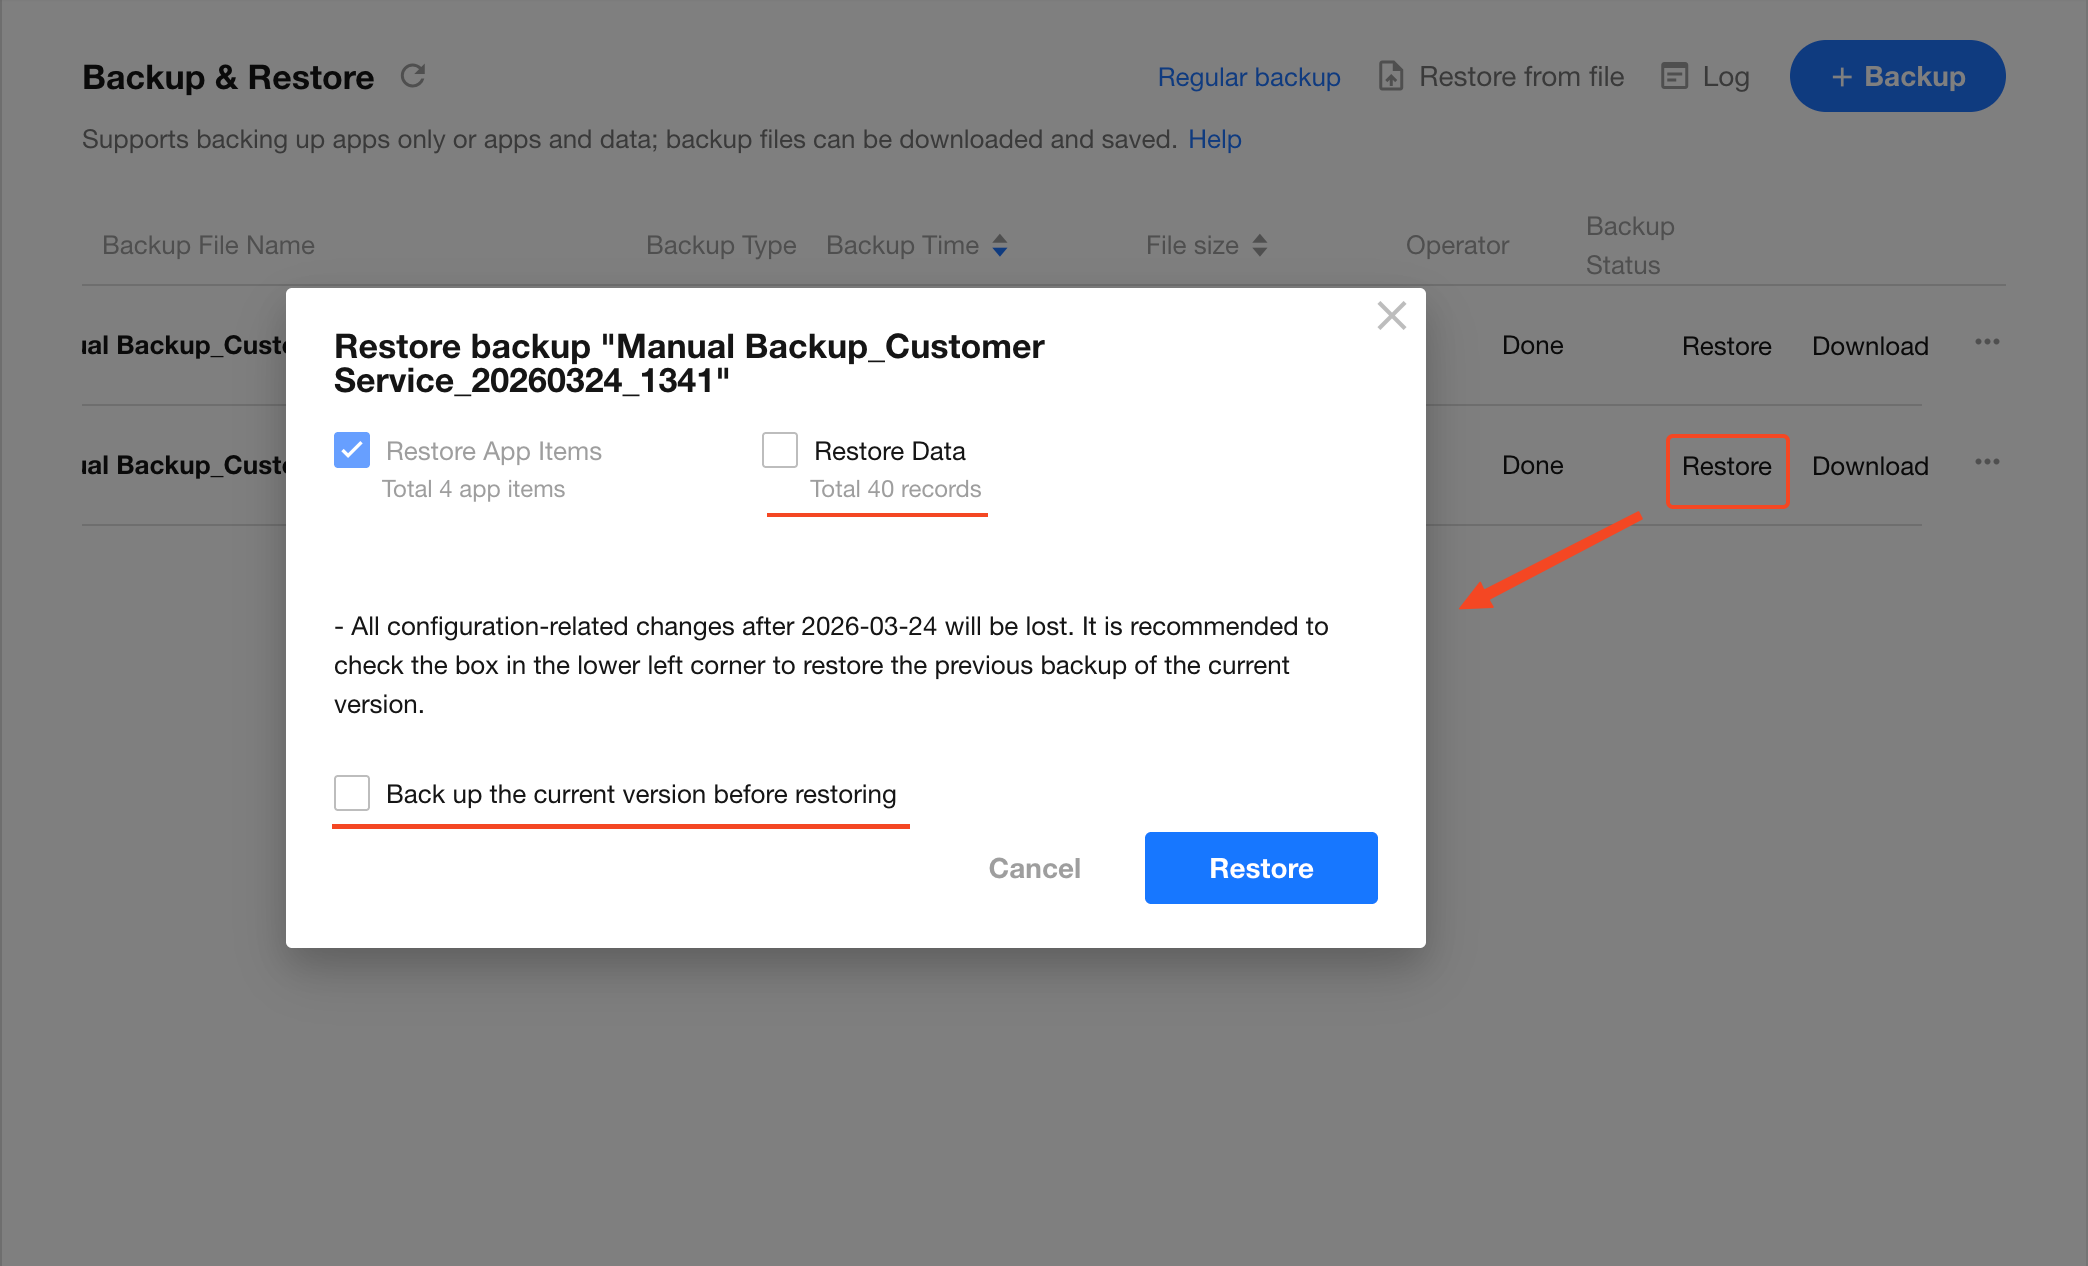Viewport: 2088px width, 1266px height.
Task: Click the refresh icon beside Backup & Restore
Action: point(413,76)
